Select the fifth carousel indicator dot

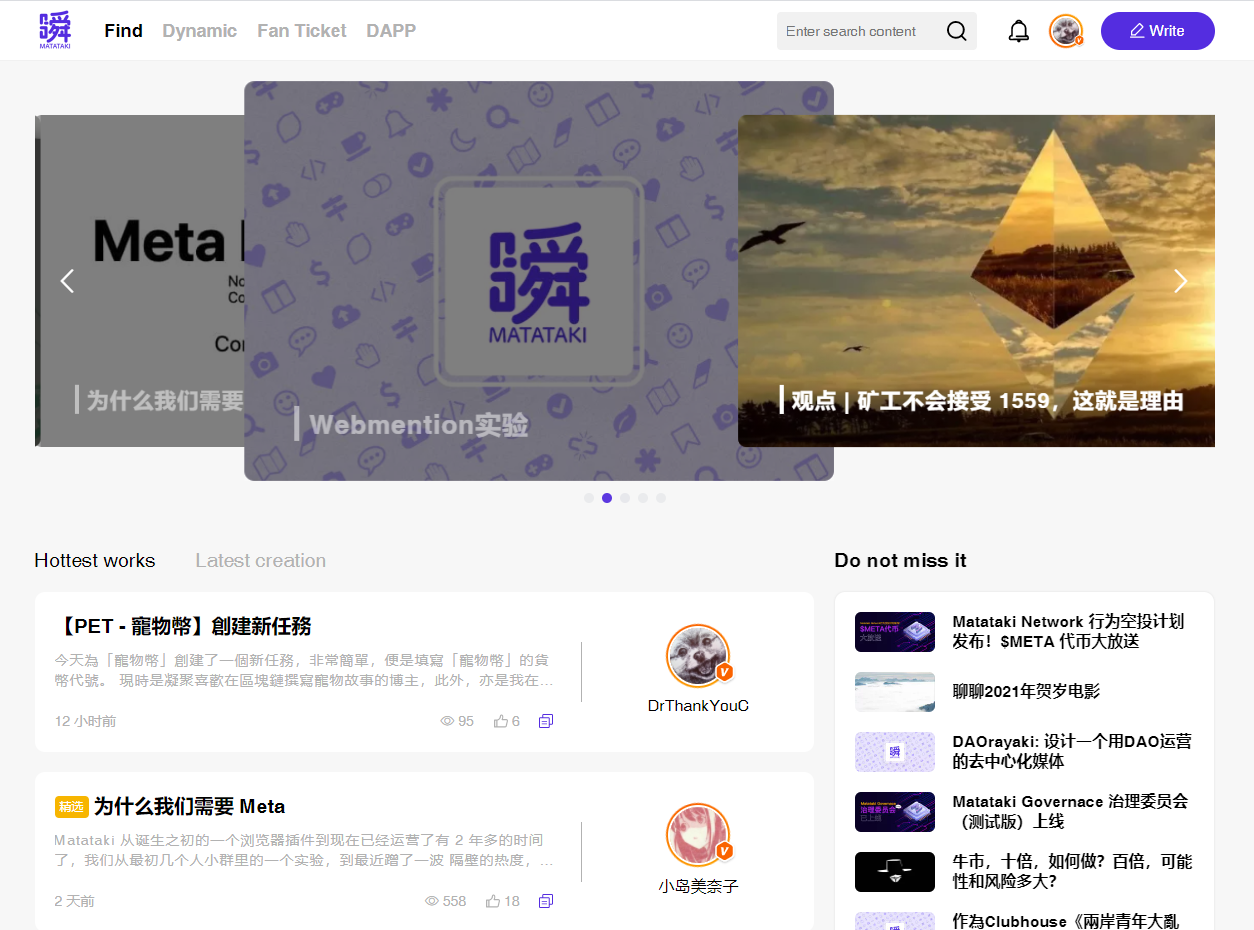pos(661,498)
